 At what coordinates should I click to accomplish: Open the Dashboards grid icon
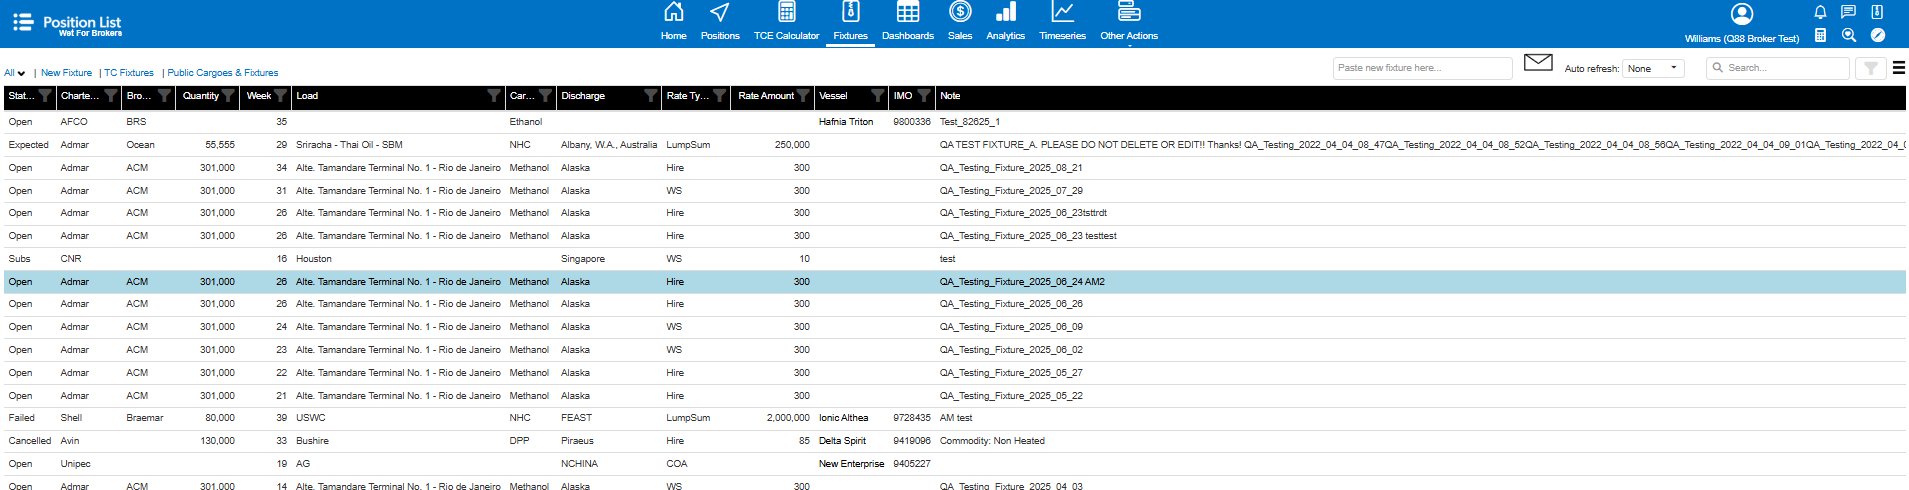pos(907,13)
